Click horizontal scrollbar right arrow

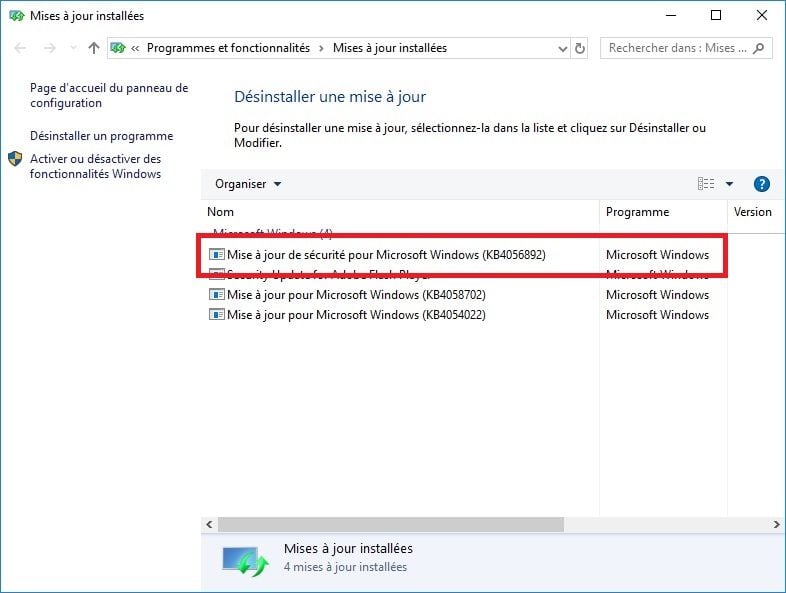(x=776, y=524)
